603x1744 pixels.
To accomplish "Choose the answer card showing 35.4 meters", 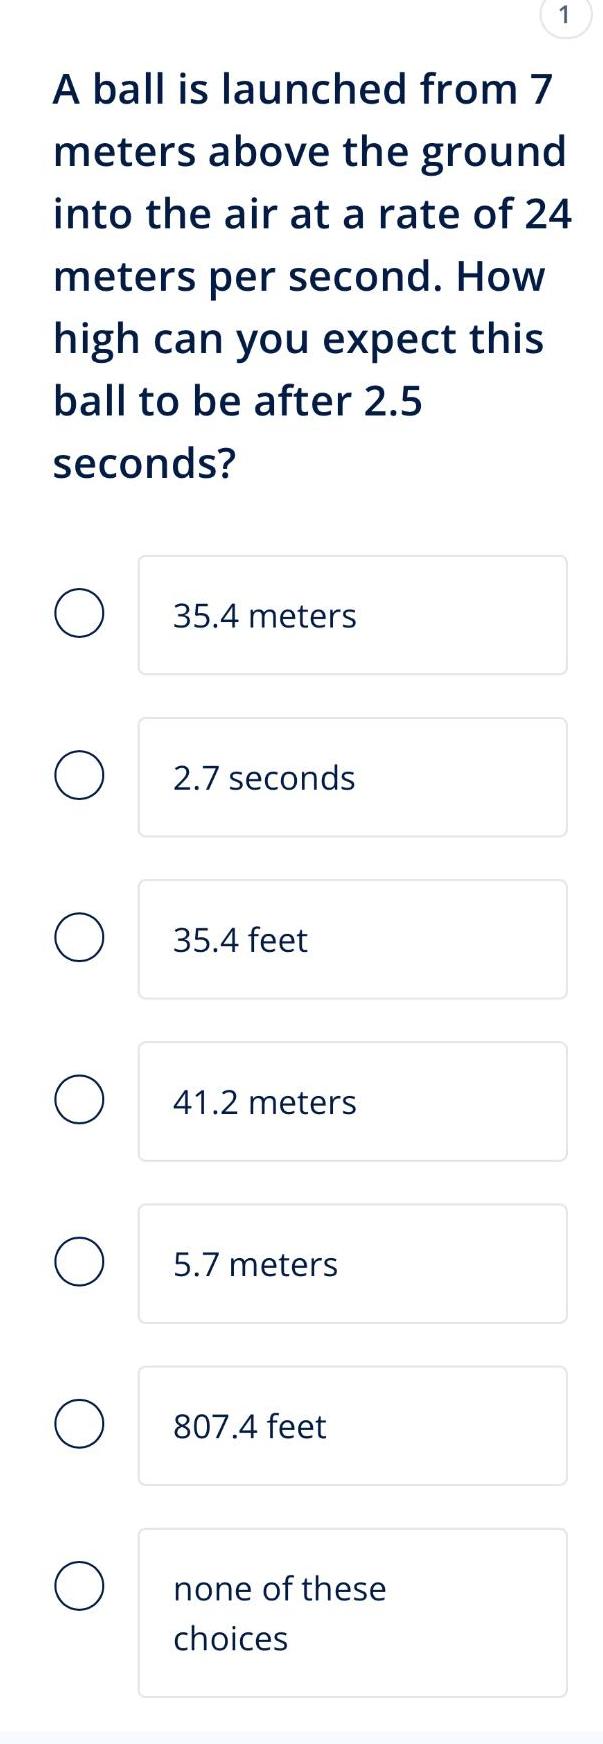I will click(x=352, y=614).
